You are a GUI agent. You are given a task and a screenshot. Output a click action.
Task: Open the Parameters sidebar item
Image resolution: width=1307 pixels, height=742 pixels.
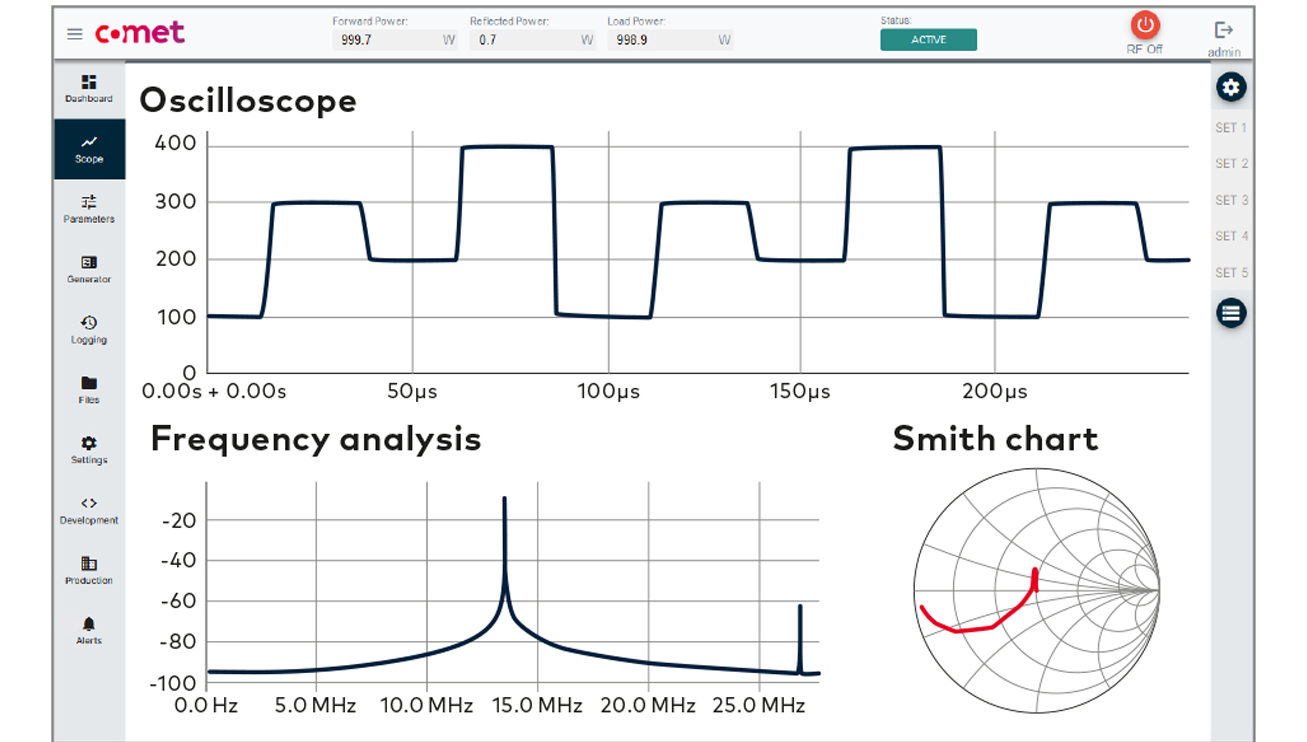pyautogui.click(x=89, y=209)
